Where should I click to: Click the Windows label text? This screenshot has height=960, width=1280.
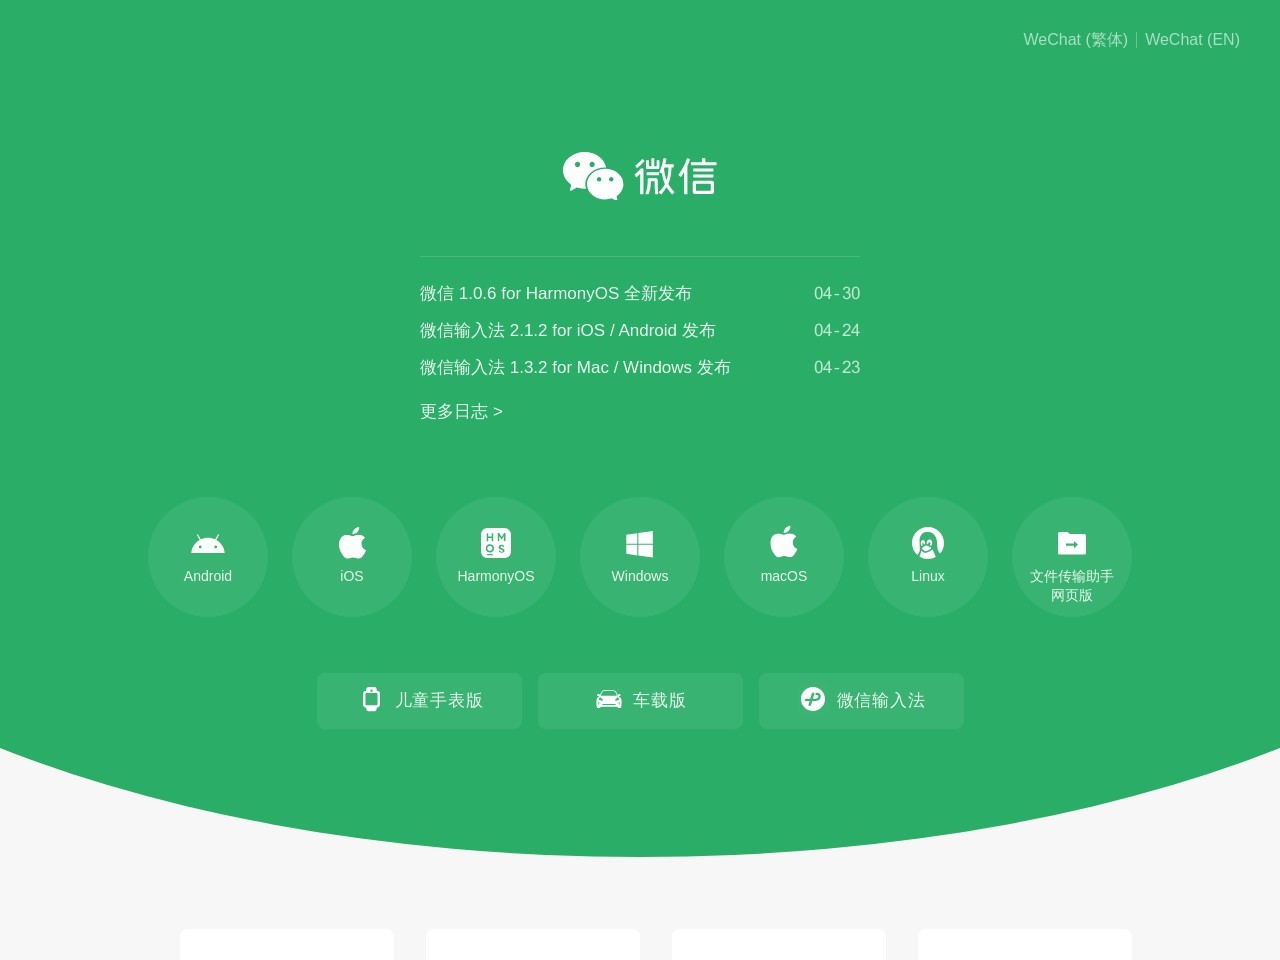coord(640,576)
